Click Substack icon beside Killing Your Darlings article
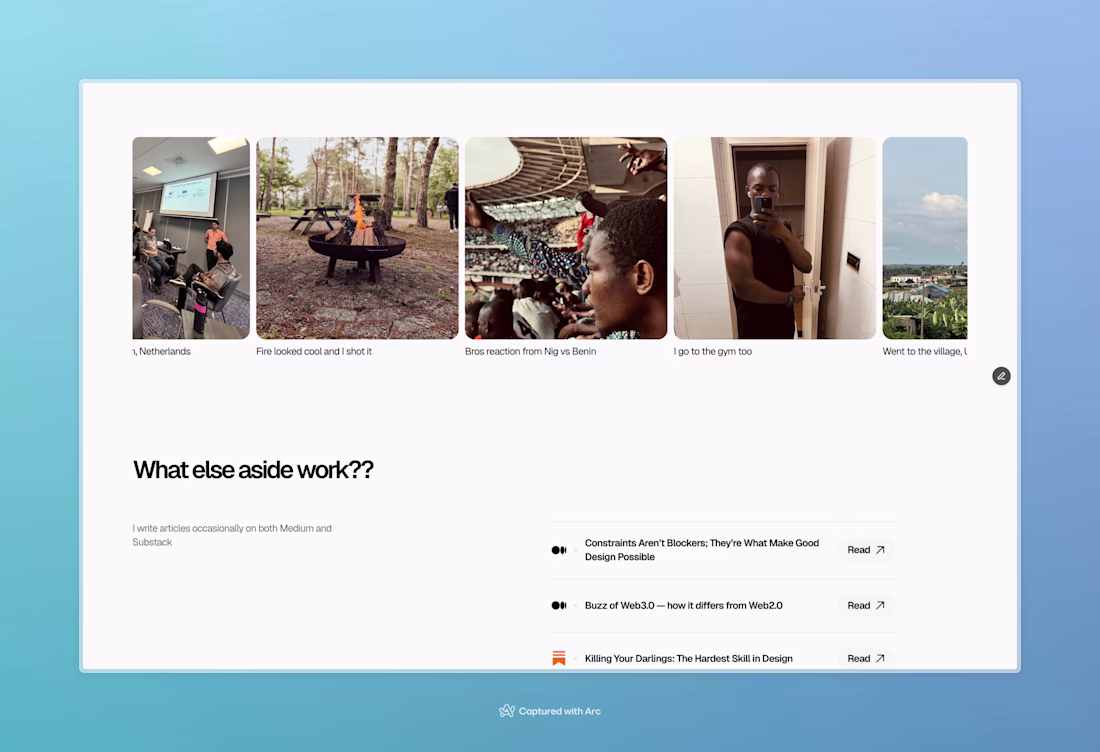Screen dimensions: 1100x752 pyautogui.click(x=558, y=658)
